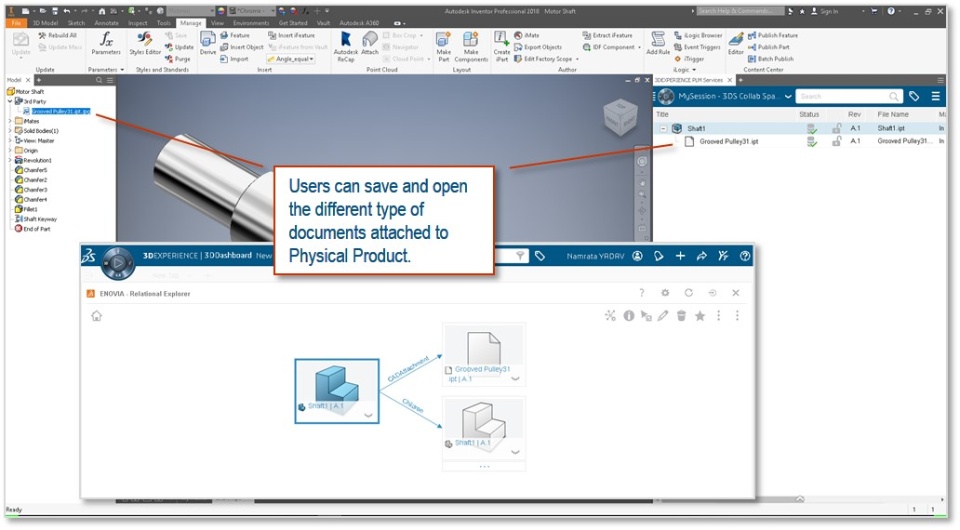The height and width of the screenshot is (530, 960).
Task: Click the info icon in the Relational Explorer
Action: 629,316
